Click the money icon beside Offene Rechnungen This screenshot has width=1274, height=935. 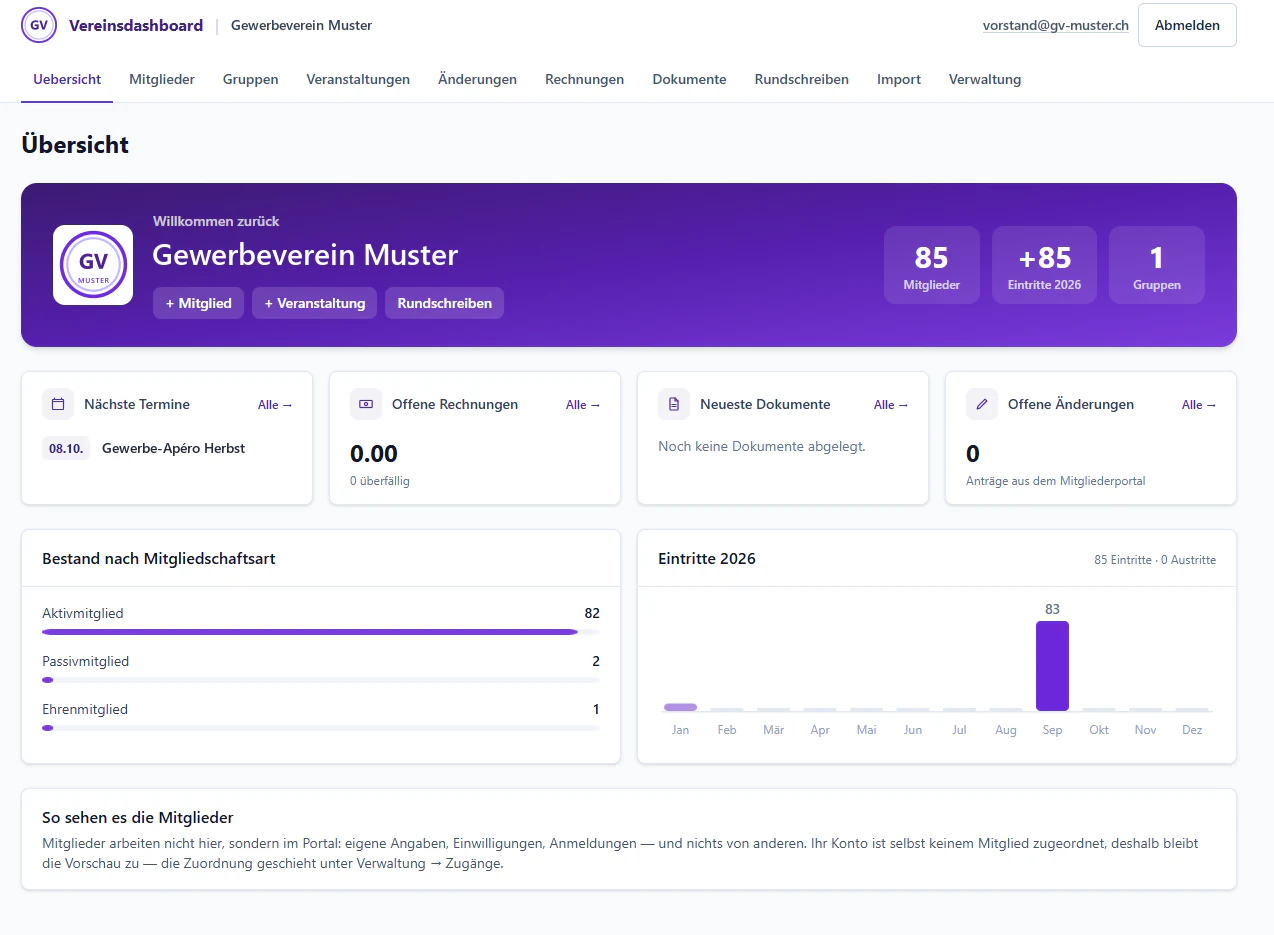366,404
